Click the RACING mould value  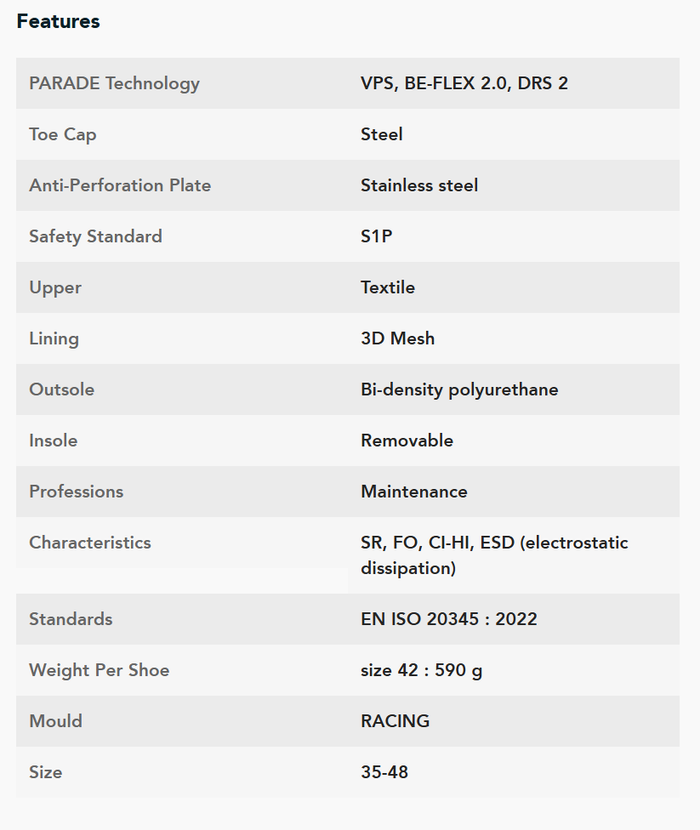click(x=395, y=721)
